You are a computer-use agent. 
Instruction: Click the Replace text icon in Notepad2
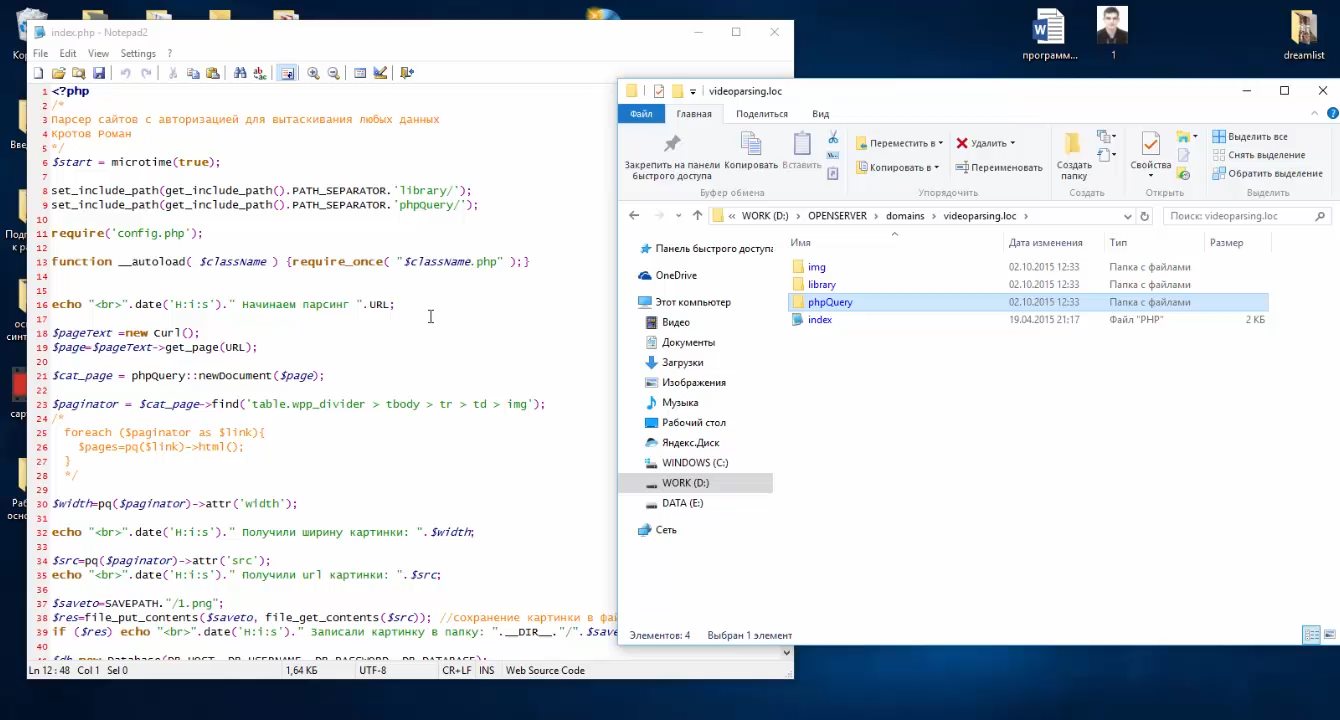pyautogui.click(x=261, y=73)
